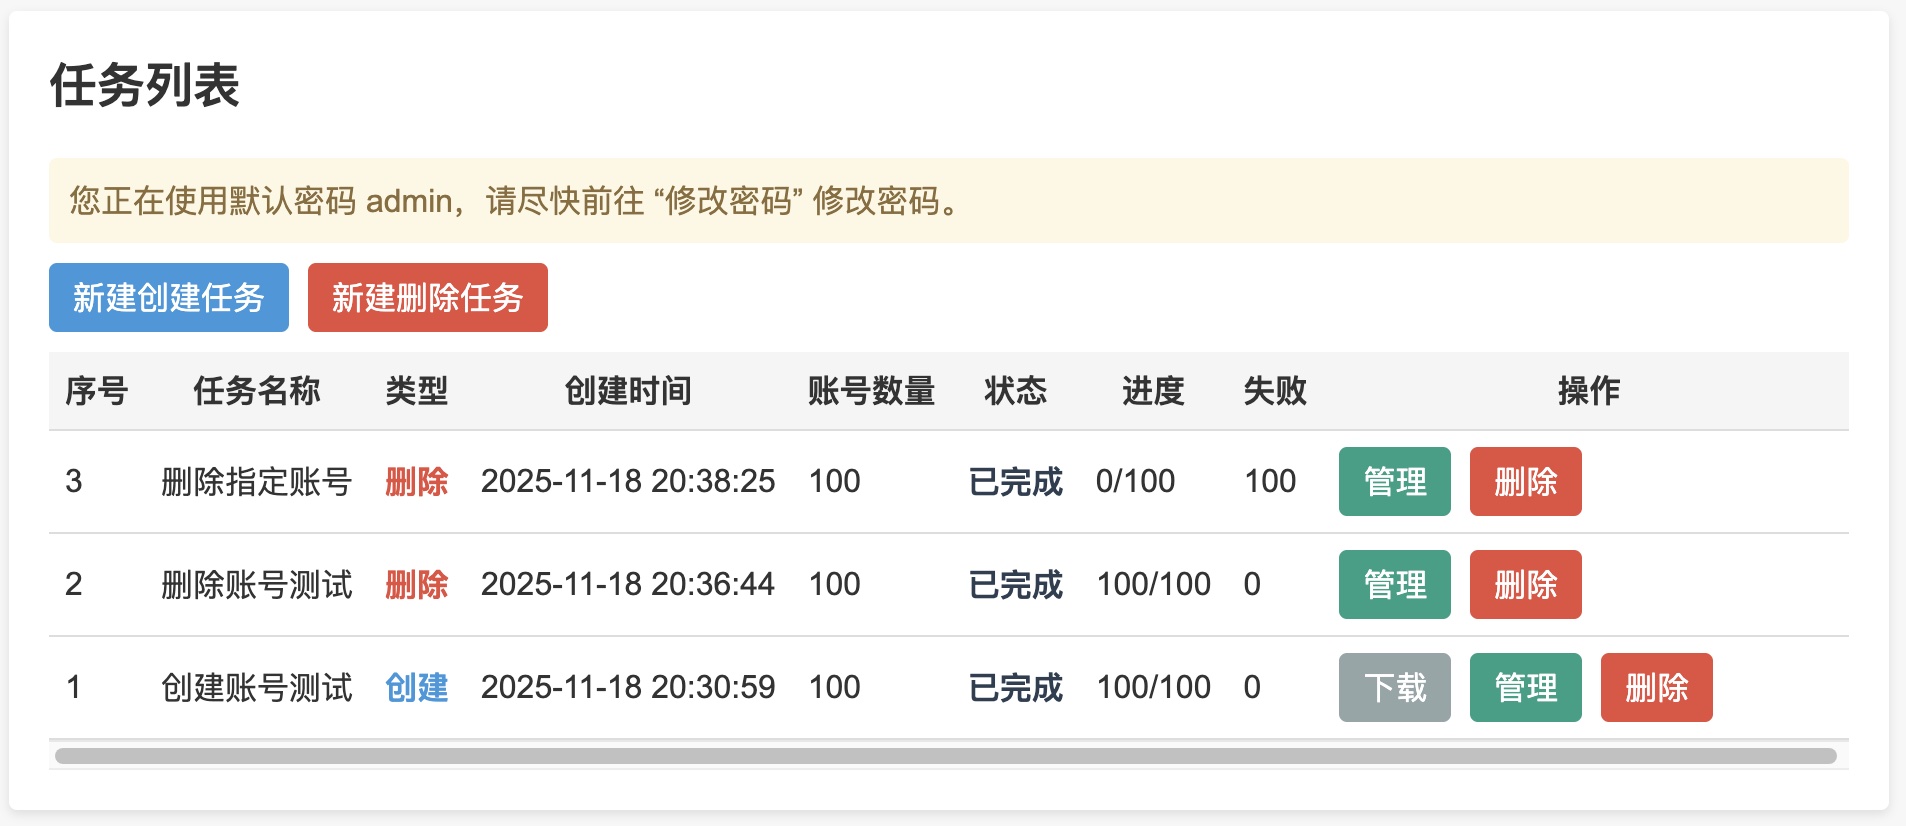This screenshot has width=1906, height=826.
Task: Open 管理 for the 创建账号测试 task
Action: pos(1525,687)
